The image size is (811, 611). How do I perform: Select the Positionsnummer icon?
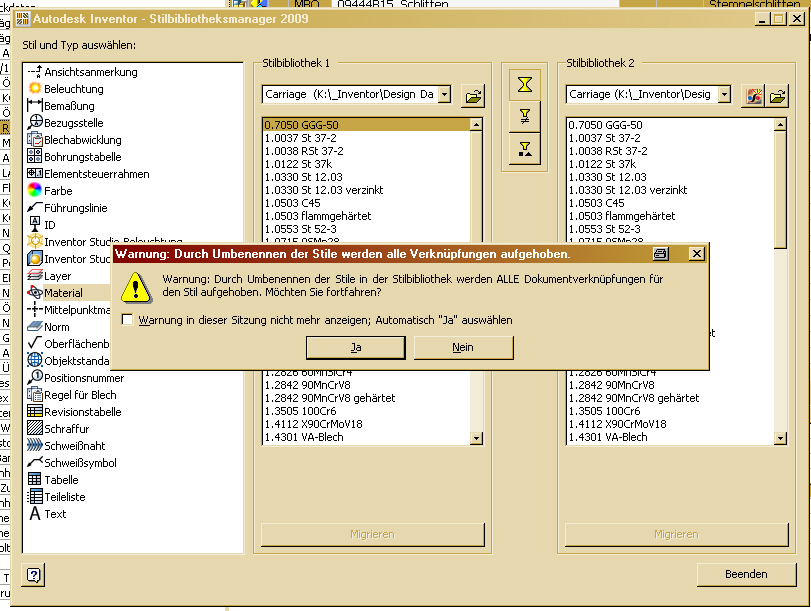tap(35, 377)
